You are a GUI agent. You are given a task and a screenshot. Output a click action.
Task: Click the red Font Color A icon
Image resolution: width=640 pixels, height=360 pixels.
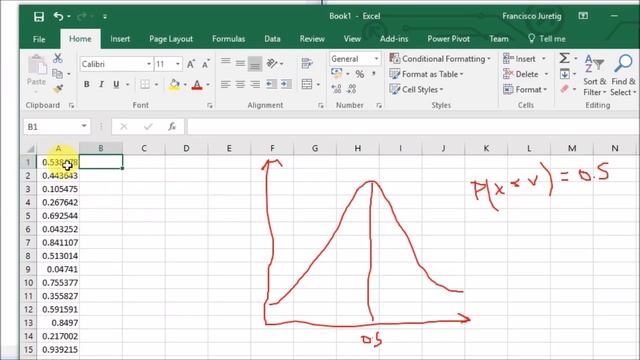(197, 84)
